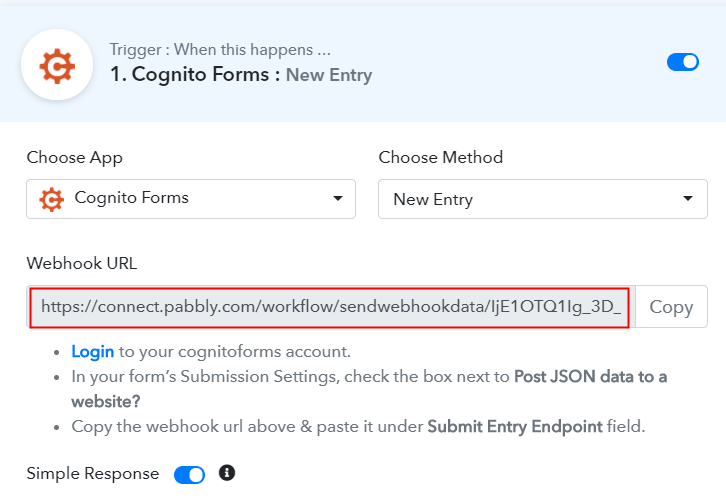The image size is (726, 499).
Task: Open the Choose App dropdown showing Cognito Forms
Action: pos(190,199)
